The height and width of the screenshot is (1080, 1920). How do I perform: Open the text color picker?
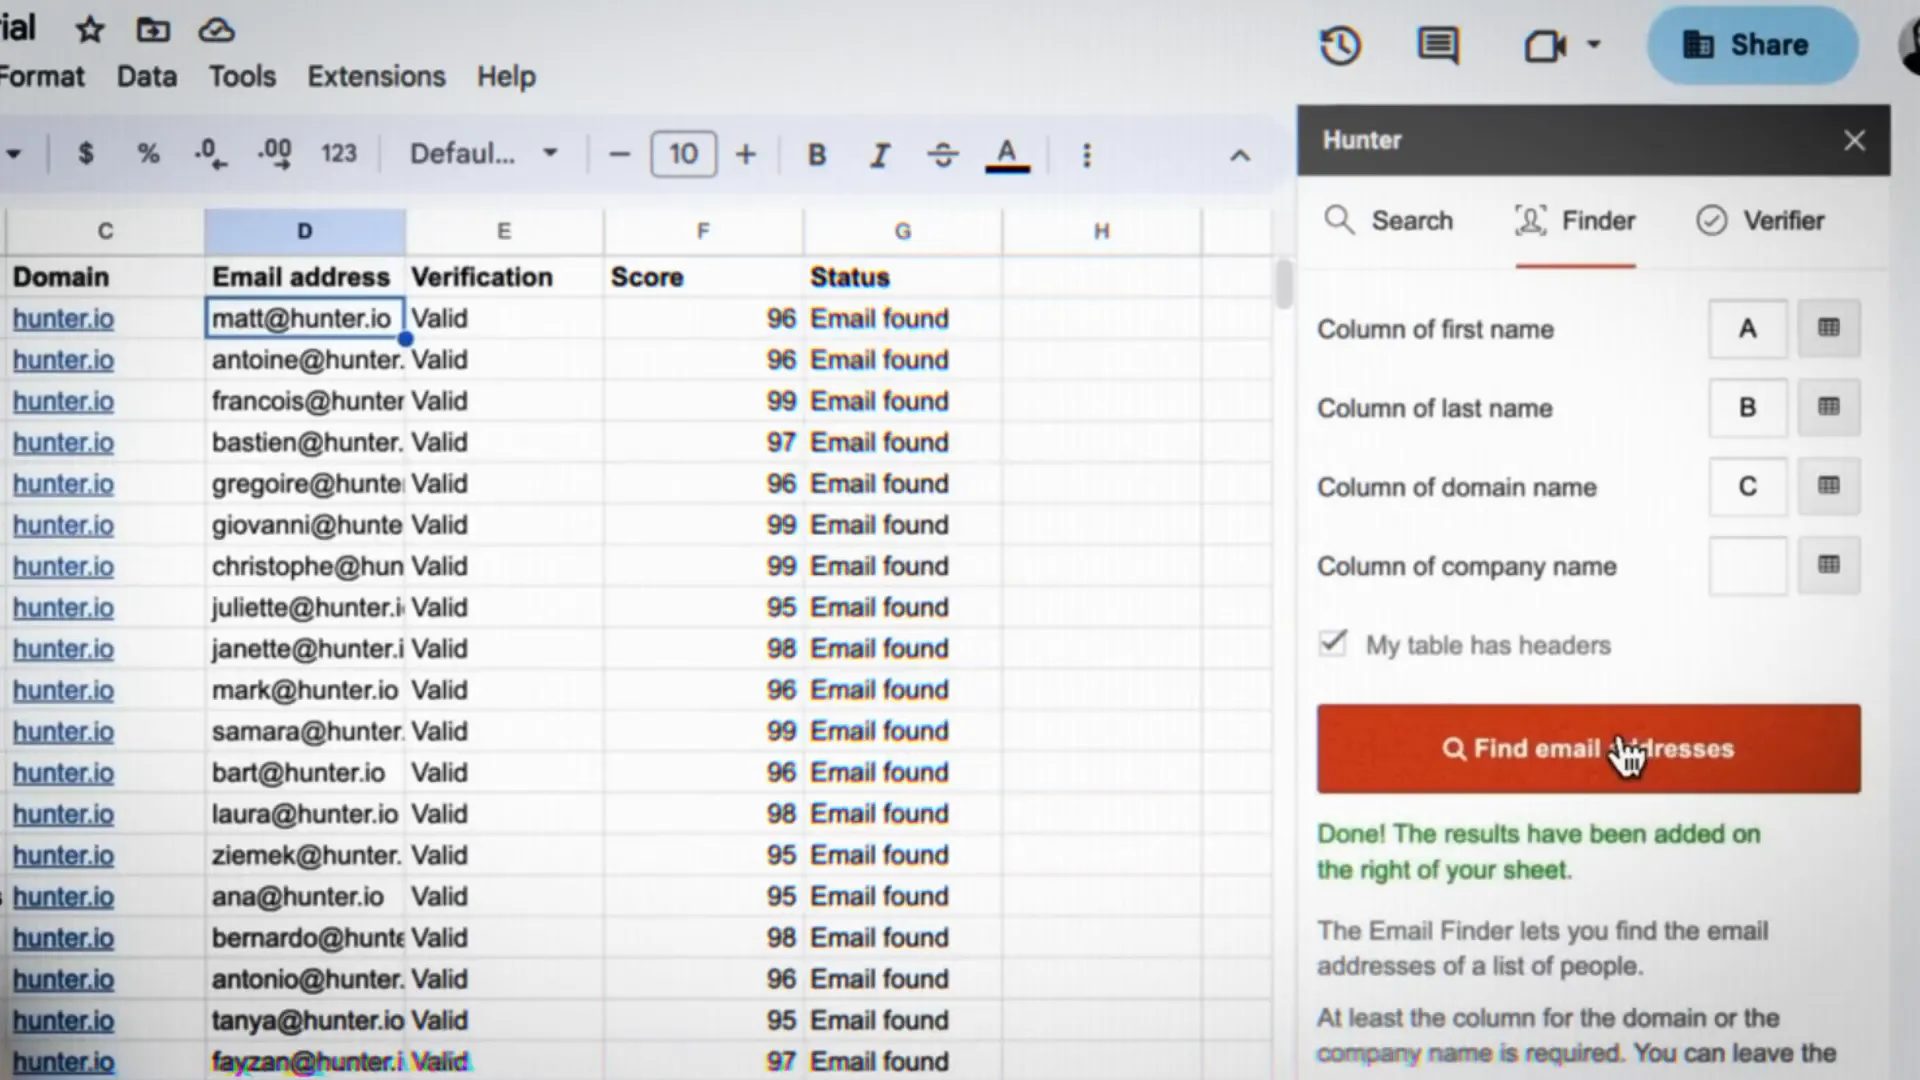tap(1007, 155)
